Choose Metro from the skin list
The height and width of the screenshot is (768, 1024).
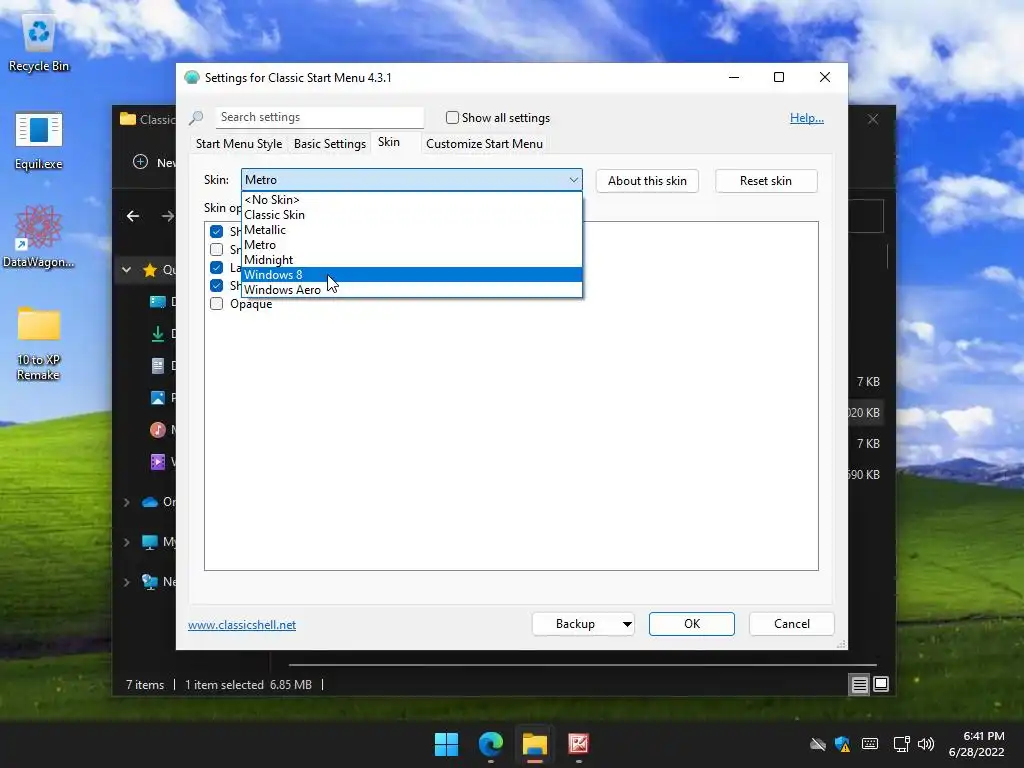pos(411,245)
